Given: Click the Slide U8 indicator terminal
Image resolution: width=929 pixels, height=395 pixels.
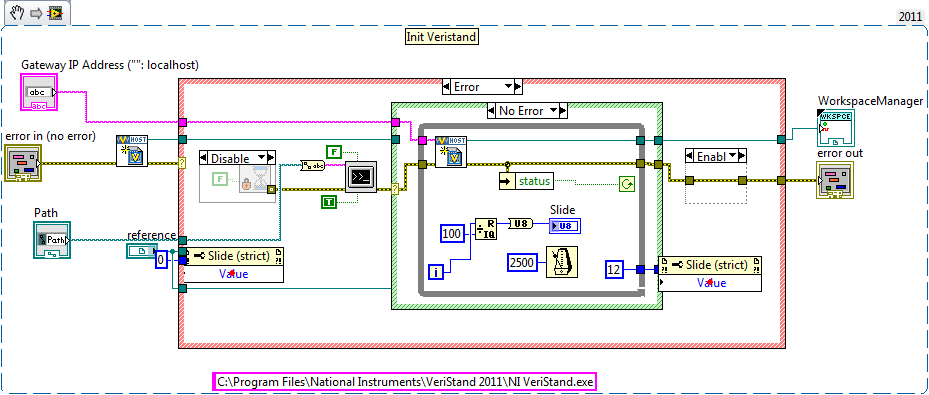Looking at the screenshot, I should [x=565, y=226].
